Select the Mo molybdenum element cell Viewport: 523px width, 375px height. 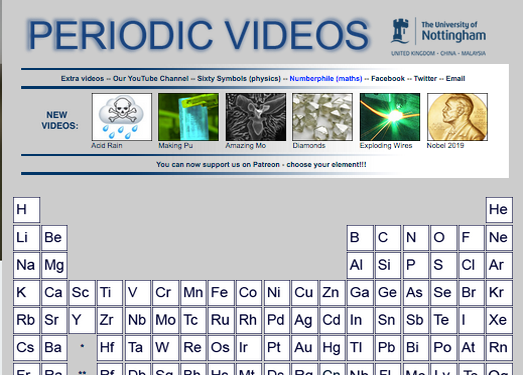pyautogui.click(x=165, y=320)
